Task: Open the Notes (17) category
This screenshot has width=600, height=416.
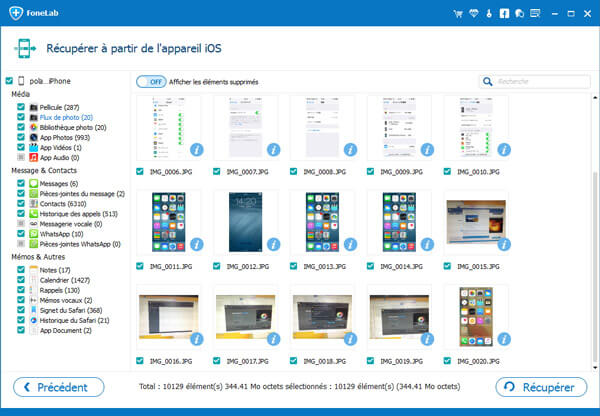Action: click(55, 270)
